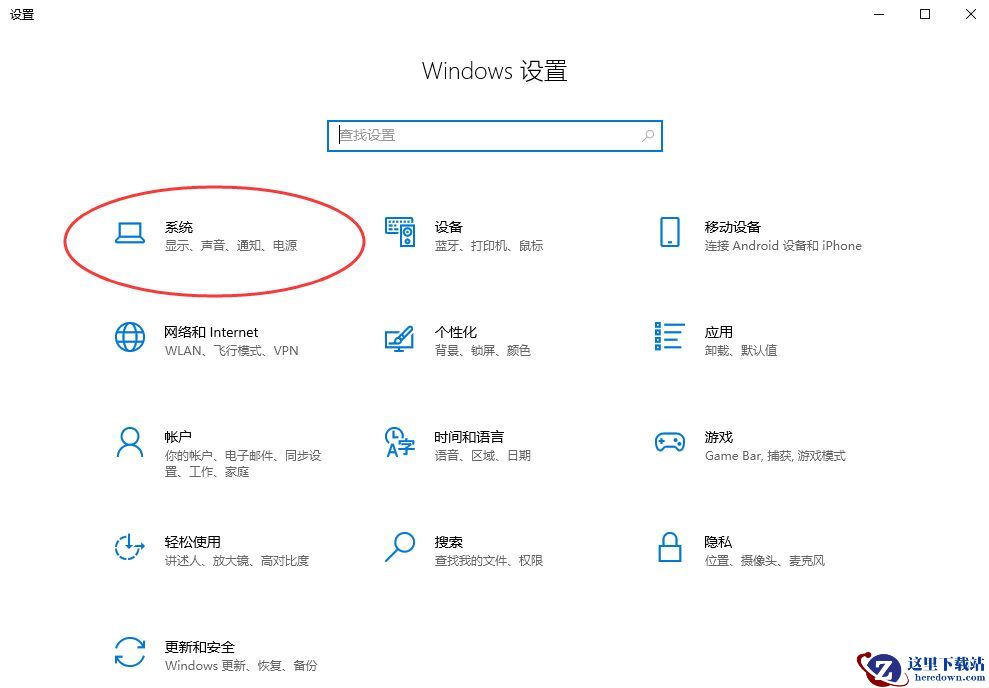
Task: Click the text 连接 Android 设备和 iPhone
Action: click(x=783, y=245)
